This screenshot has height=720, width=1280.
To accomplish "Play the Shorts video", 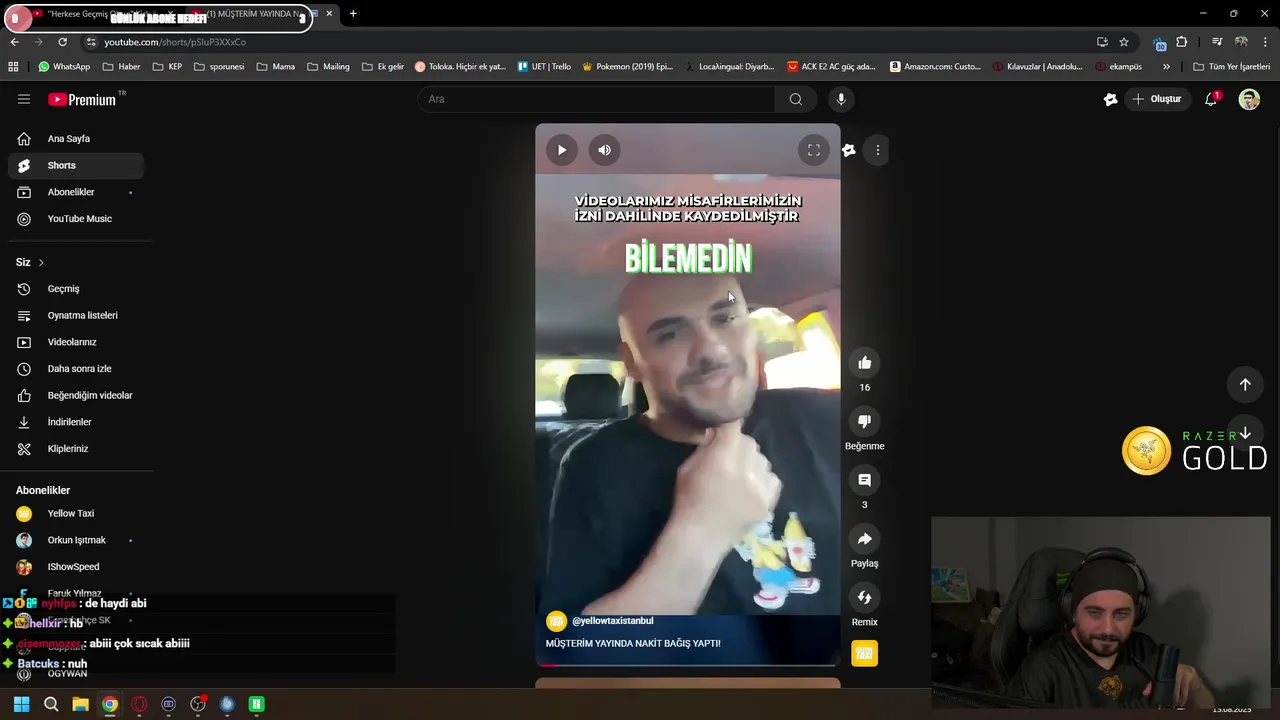I will (x=562, y=150).
